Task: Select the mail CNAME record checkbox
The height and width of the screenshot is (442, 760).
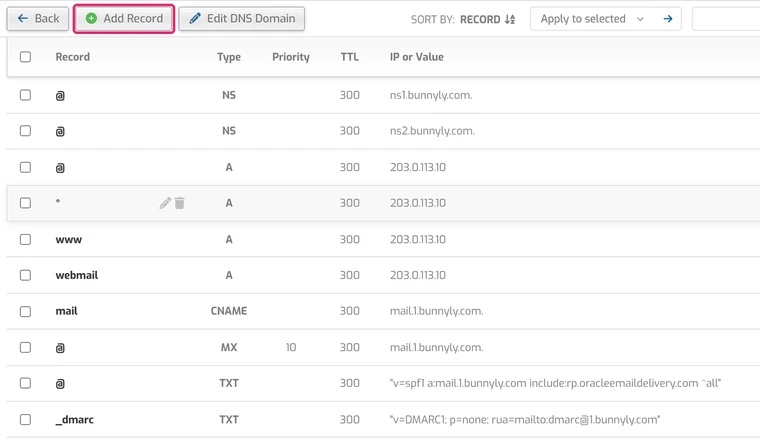Action: [25, 311]
